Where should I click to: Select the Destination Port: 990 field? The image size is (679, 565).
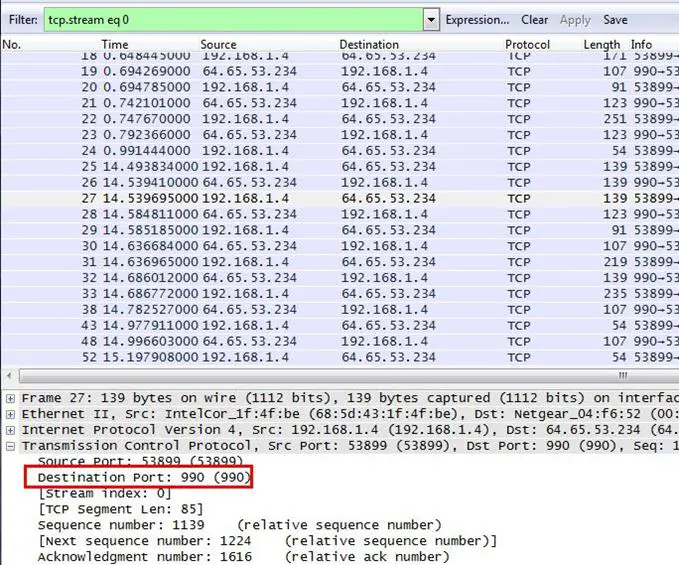coord(137,478)
